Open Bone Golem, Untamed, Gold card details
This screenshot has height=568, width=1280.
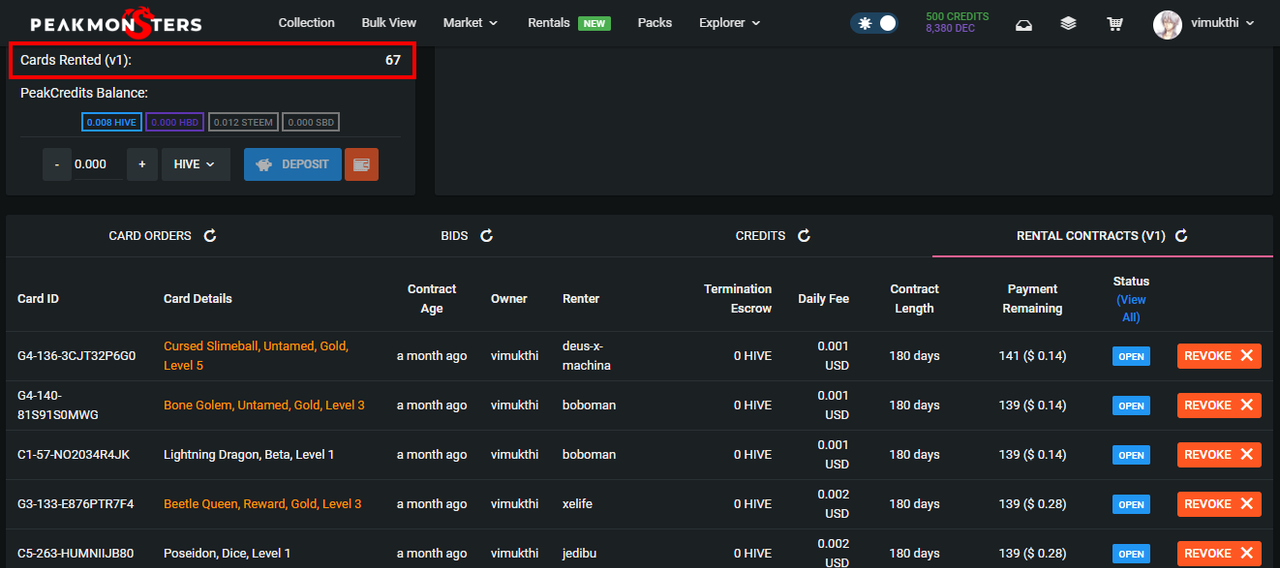(264, 405)
